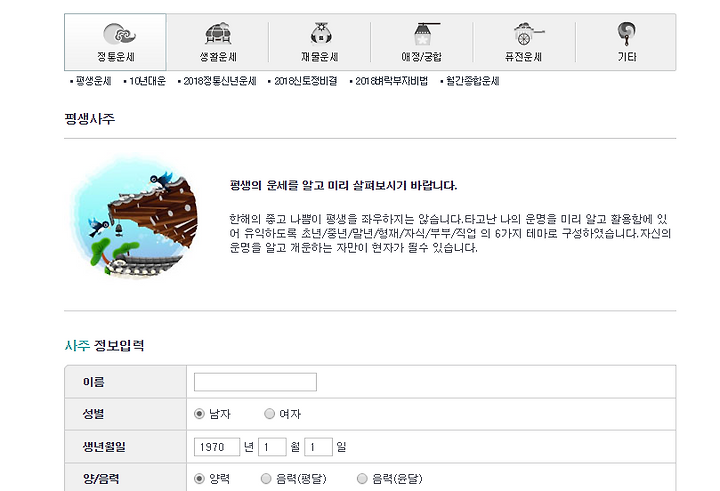The image size is (720, 491).
Task: Click the bold headline 평생의 운세를 알고
Action: (343, 186)
